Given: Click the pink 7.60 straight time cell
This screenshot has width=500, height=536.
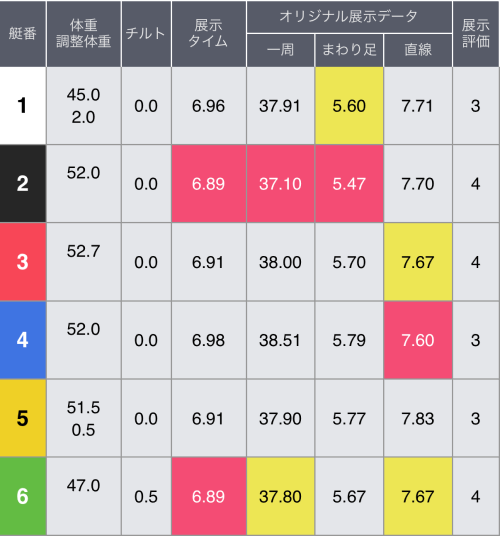Looking at the screenshot, I should (x=418, y=340).
